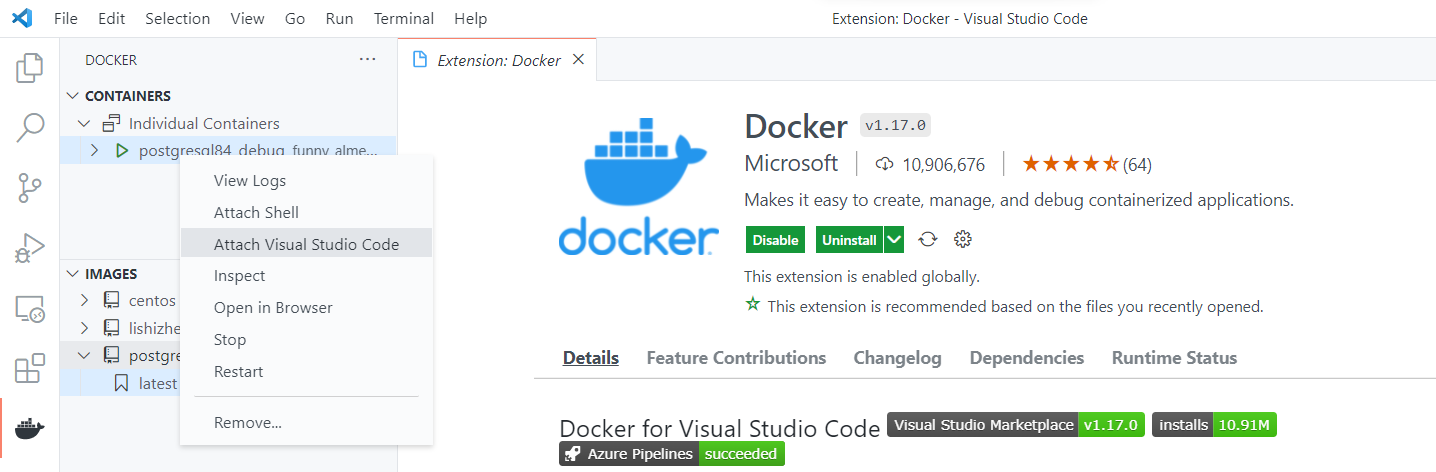The image size is (1436, 472).
Task: Choose Stop from the context menu
Action: 306,340
